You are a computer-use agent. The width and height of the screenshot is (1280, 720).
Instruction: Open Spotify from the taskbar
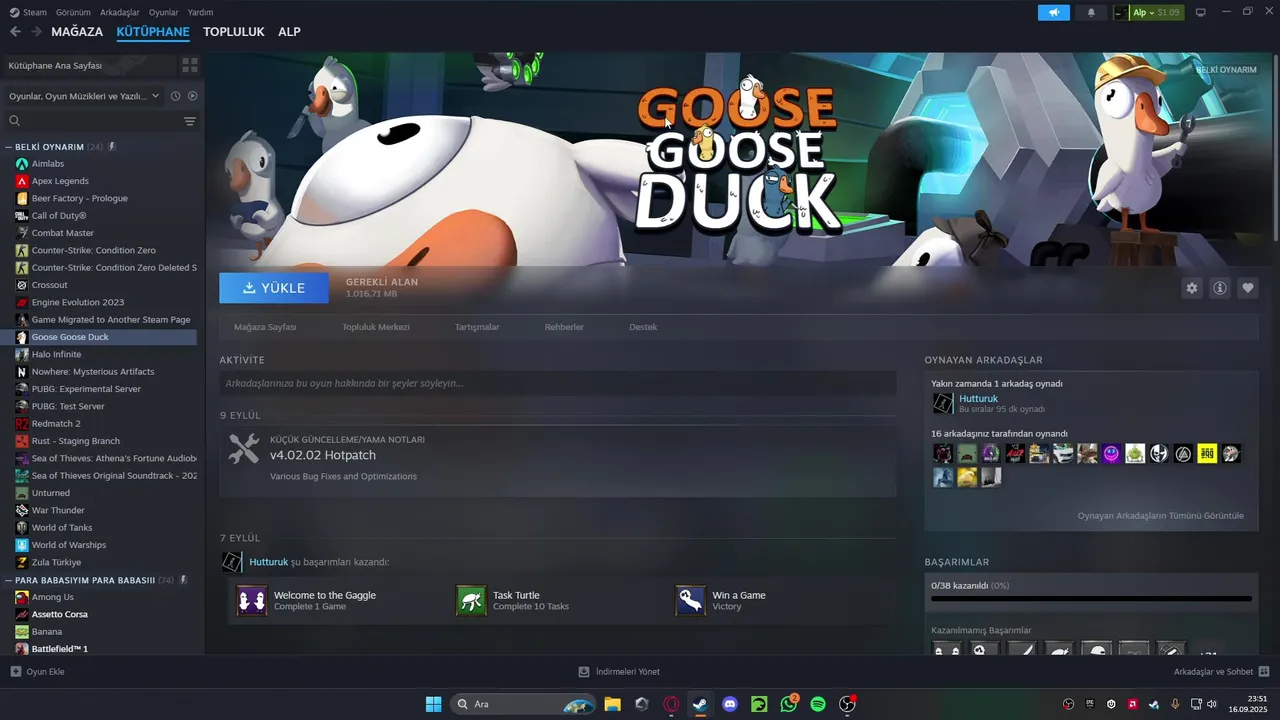click(x=818, y=704)
